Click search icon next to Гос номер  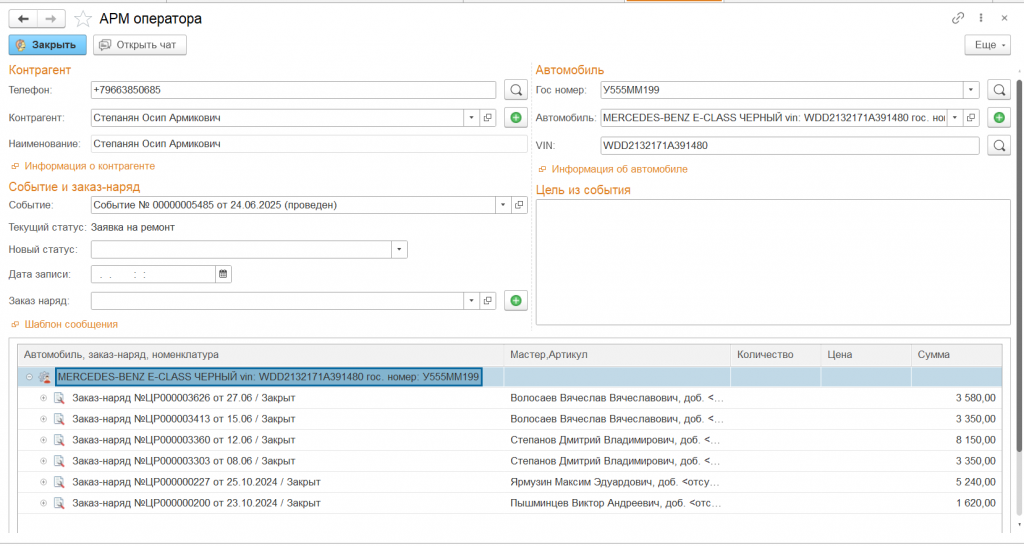click(998, 90)
